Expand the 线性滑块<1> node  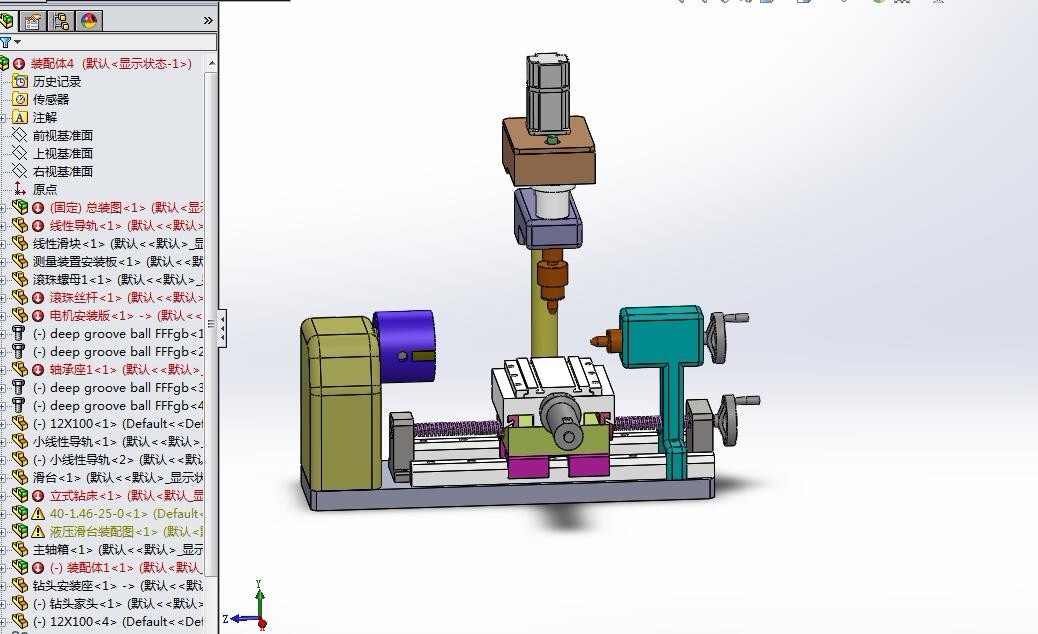(x=3, y=244)
